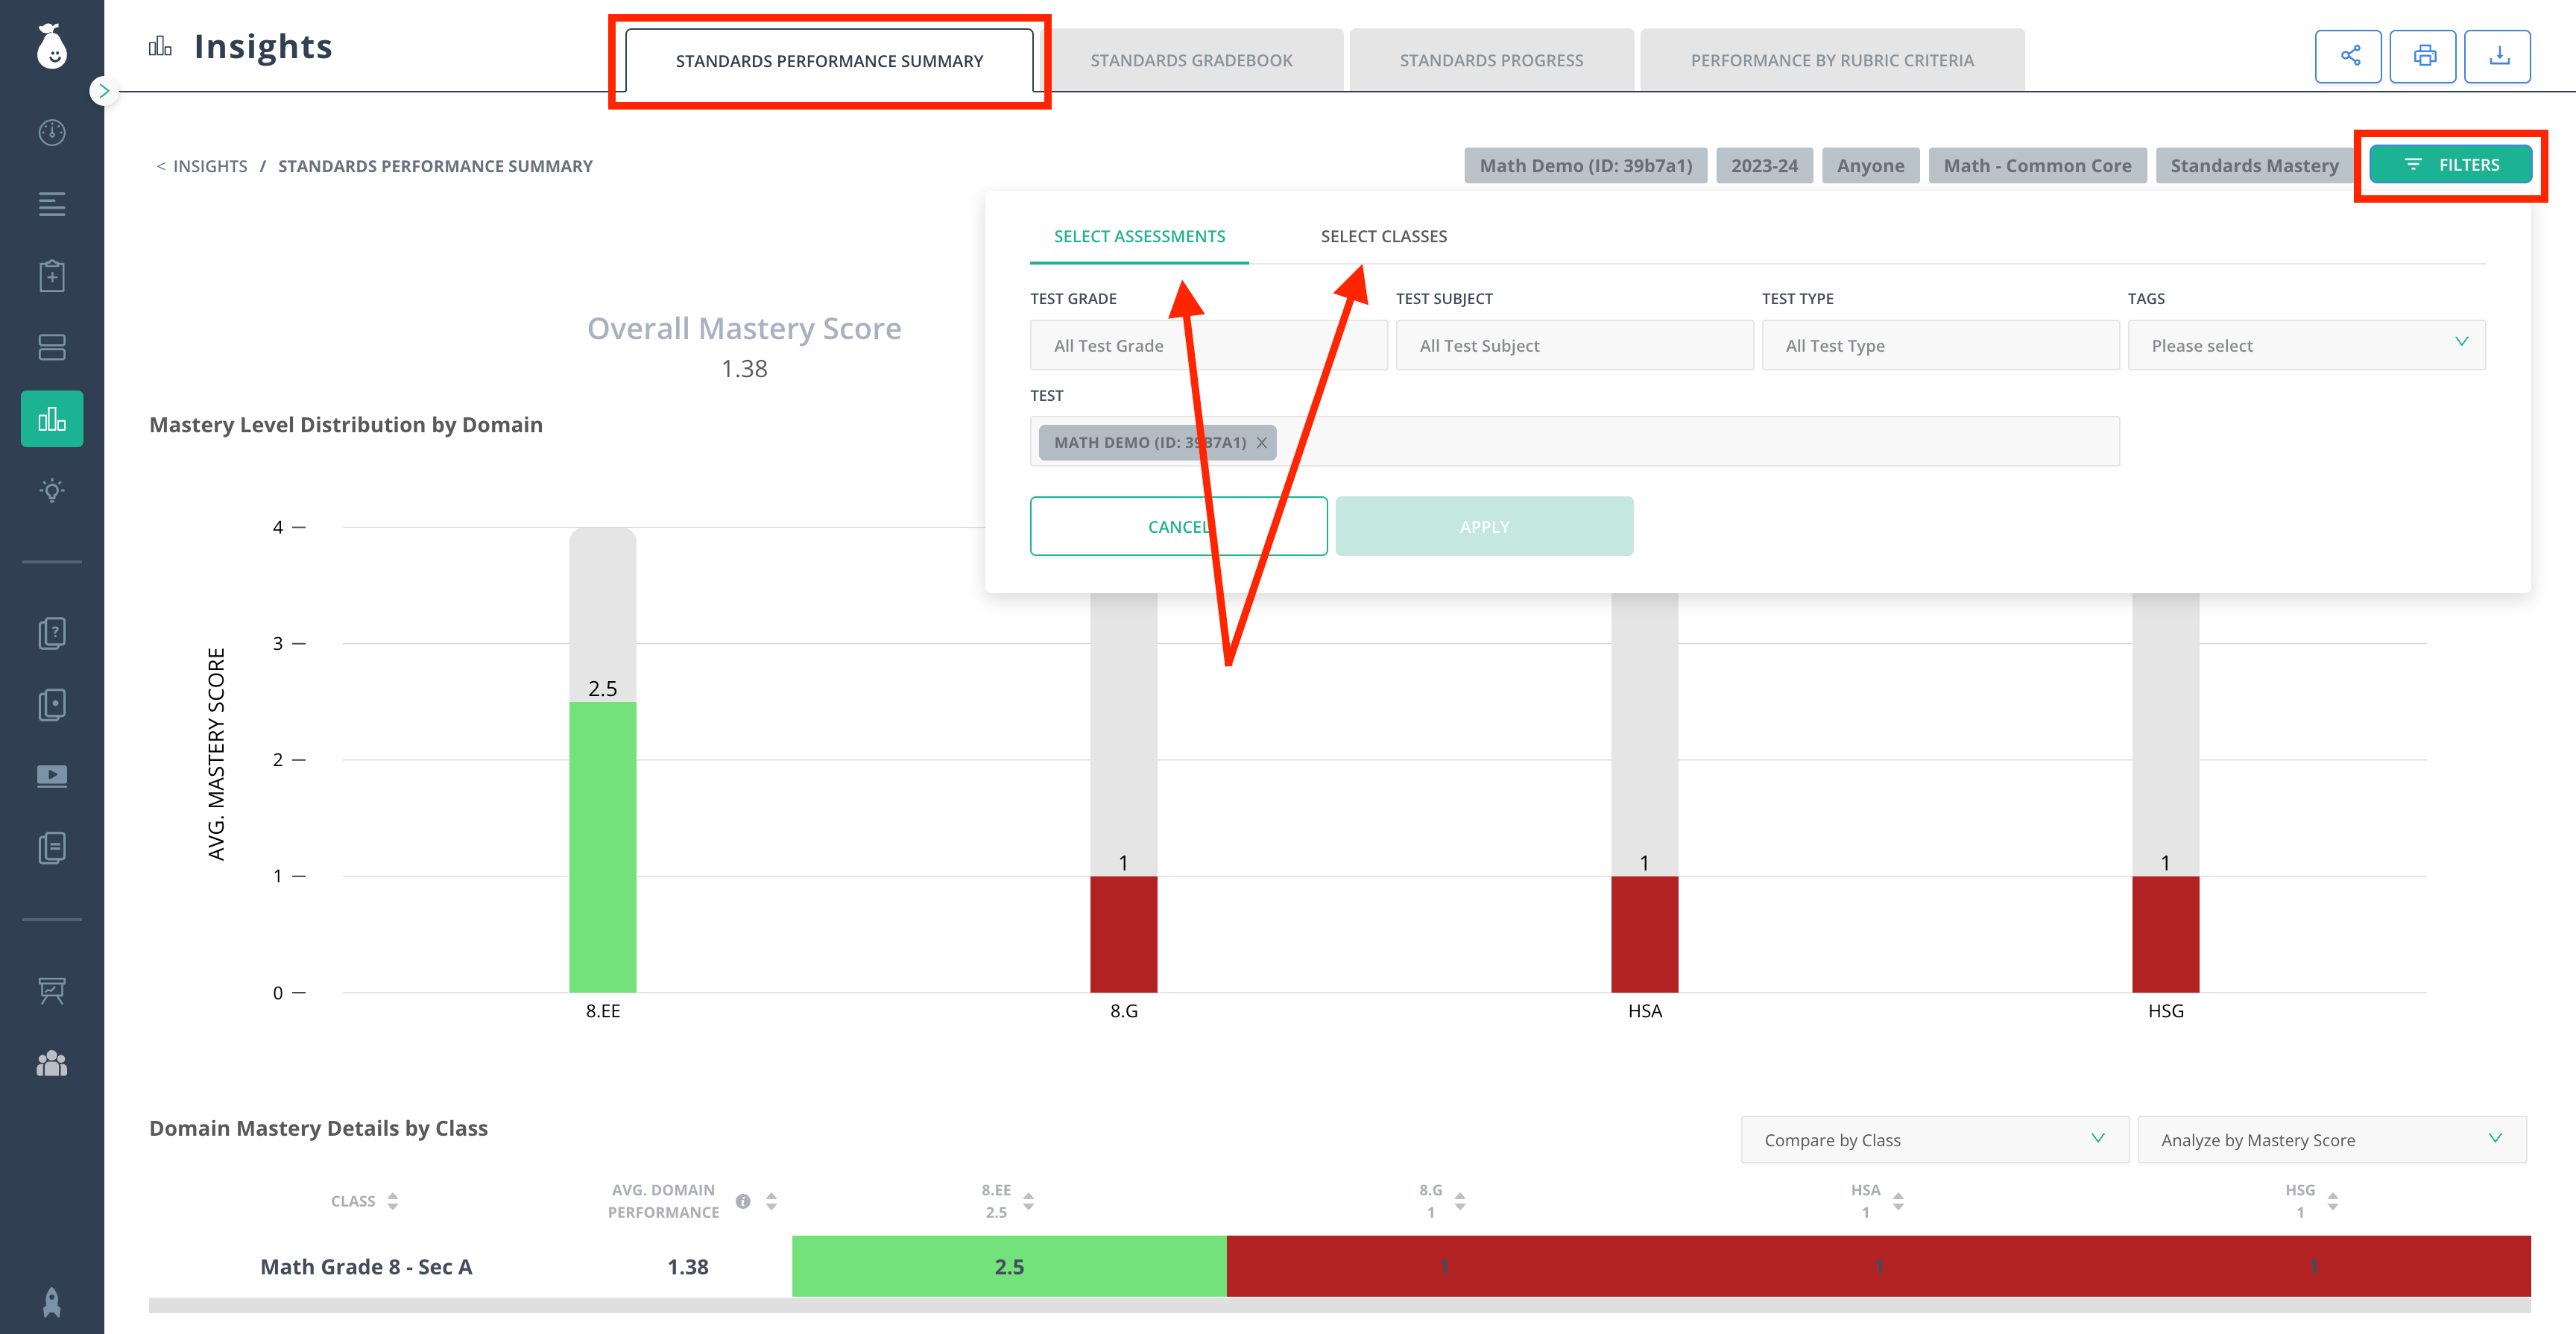2576x1334 pixels.
Task: Open the Analyze by Mastery Score dropdown
Action: click(x=2331, y=1140)
